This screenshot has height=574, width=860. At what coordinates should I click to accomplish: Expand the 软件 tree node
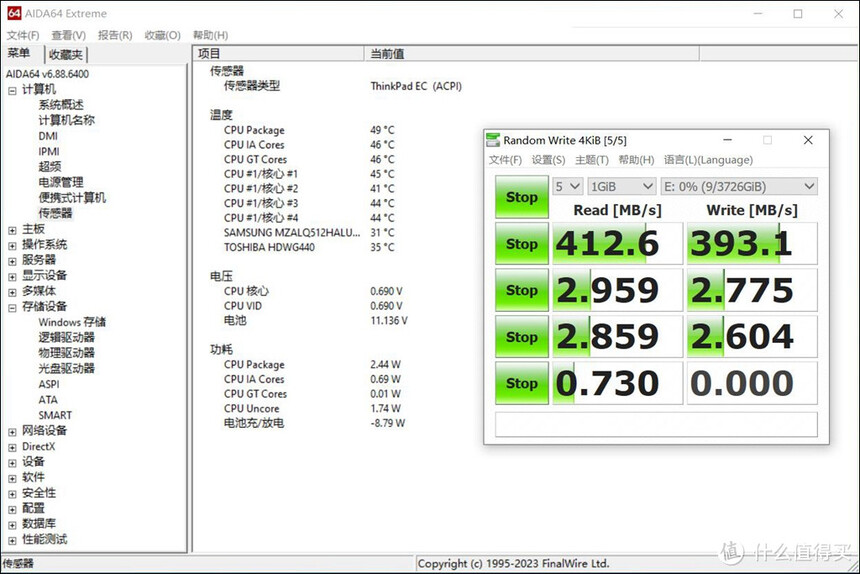point(12,478)
